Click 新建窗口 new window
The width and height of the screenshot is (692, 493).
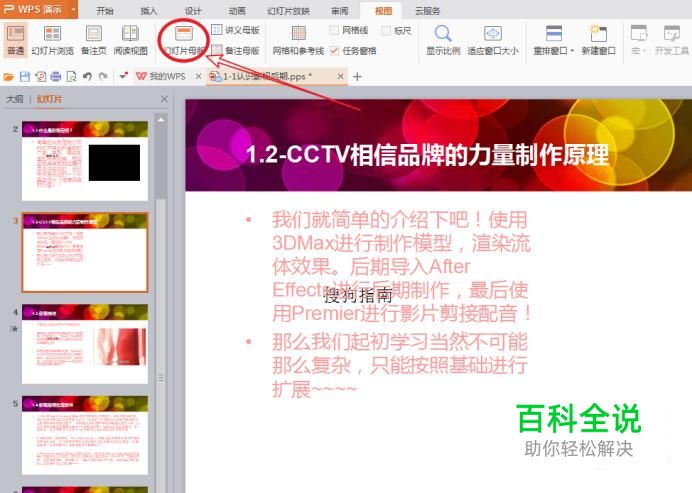point(598,40)
